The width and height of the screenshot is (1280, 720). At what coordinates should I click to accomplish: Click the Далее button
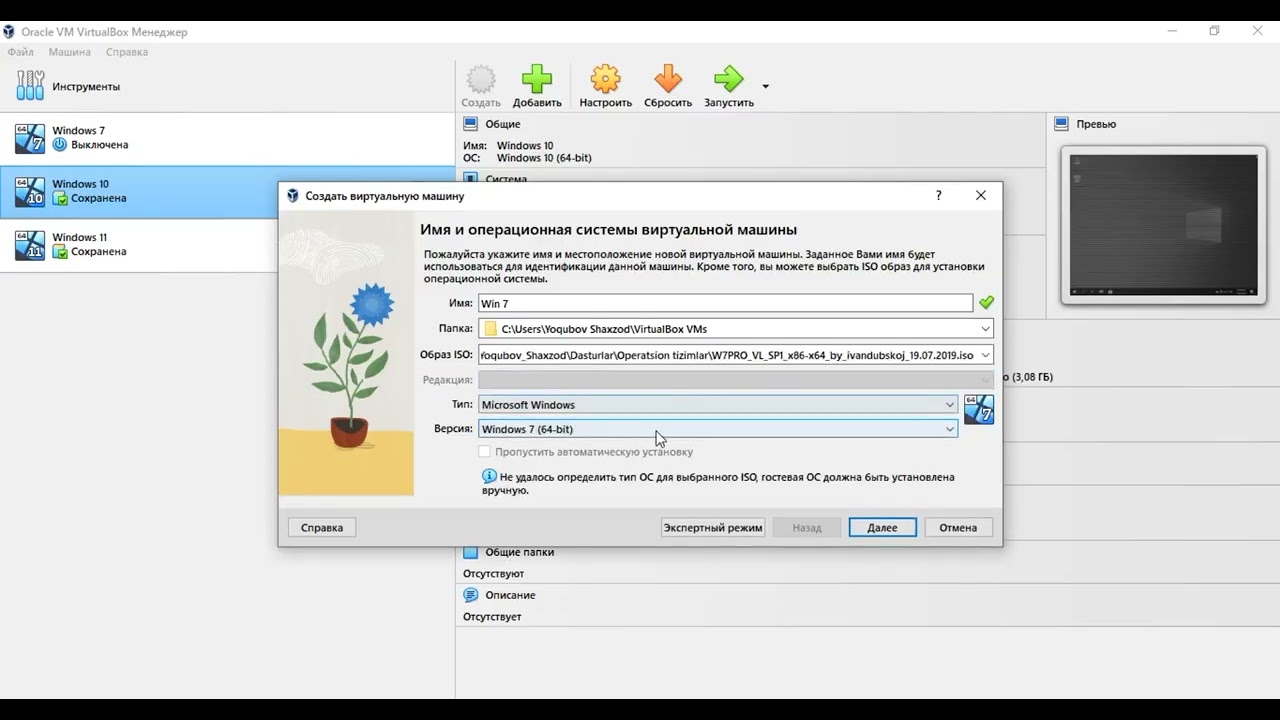coord(882,527)
